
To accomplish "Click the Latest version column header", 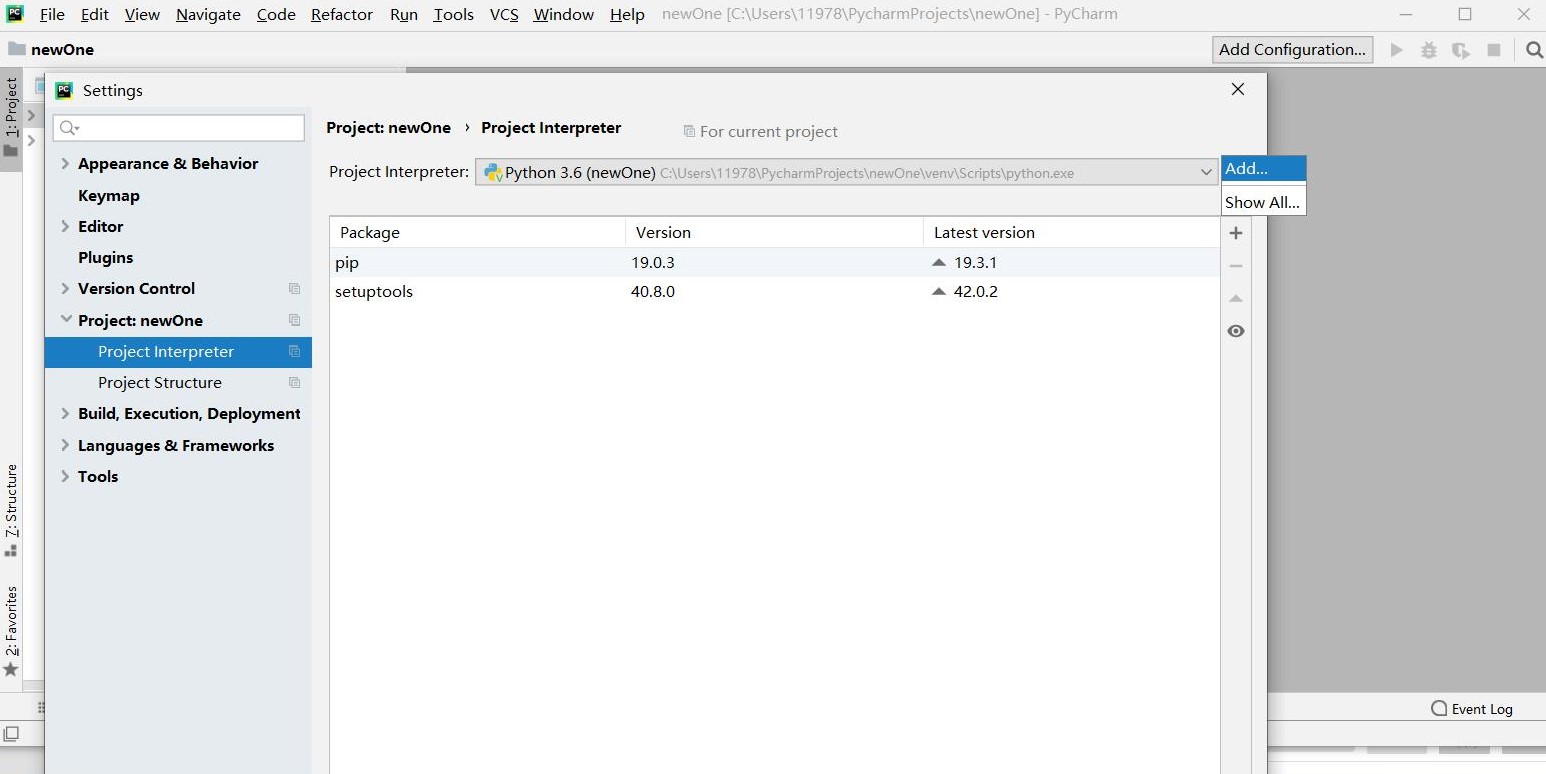I will coord(1071,233).
